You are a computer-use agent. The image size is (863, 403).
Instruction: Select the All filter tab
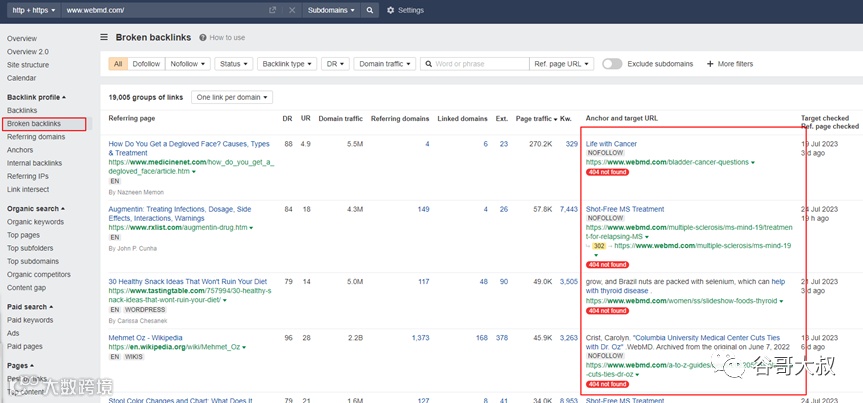[x=118, y=64]
